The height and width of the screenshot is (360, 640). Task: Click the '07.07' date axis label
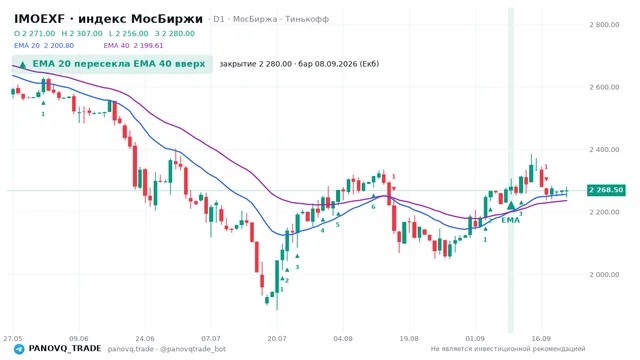click(x=211, y=338)
